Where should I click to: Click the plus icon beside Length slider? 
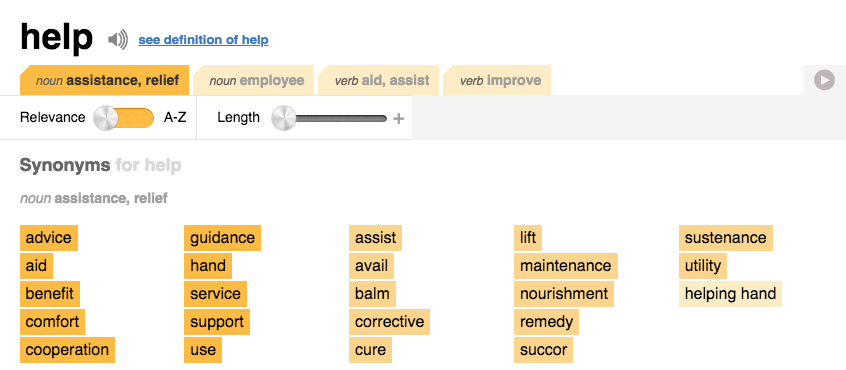(398, 119)
